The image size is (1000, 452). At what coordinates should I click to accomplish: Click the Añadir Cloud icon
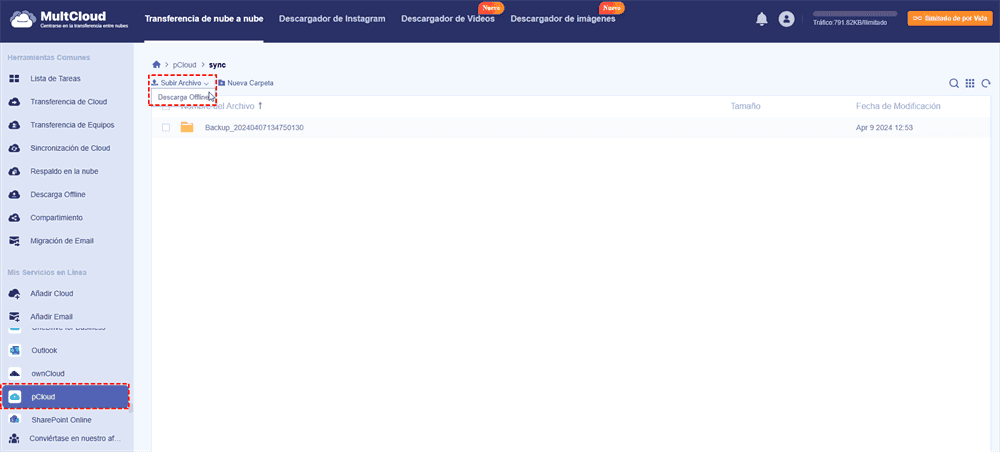[14, 293]
